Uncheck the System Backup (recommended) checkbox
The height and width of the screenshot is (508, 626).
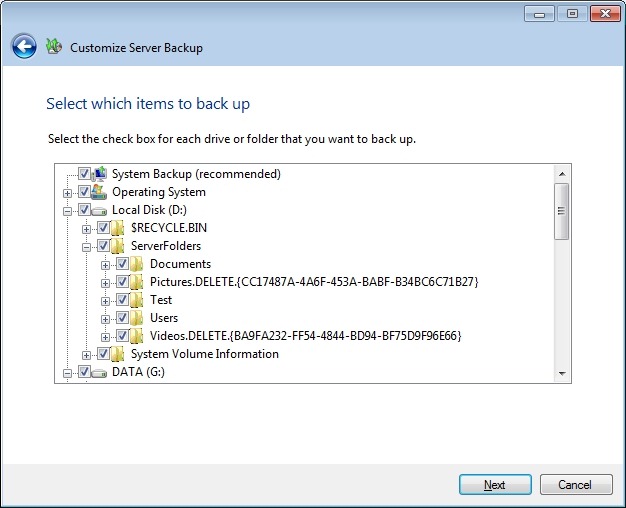pos(84,174)
